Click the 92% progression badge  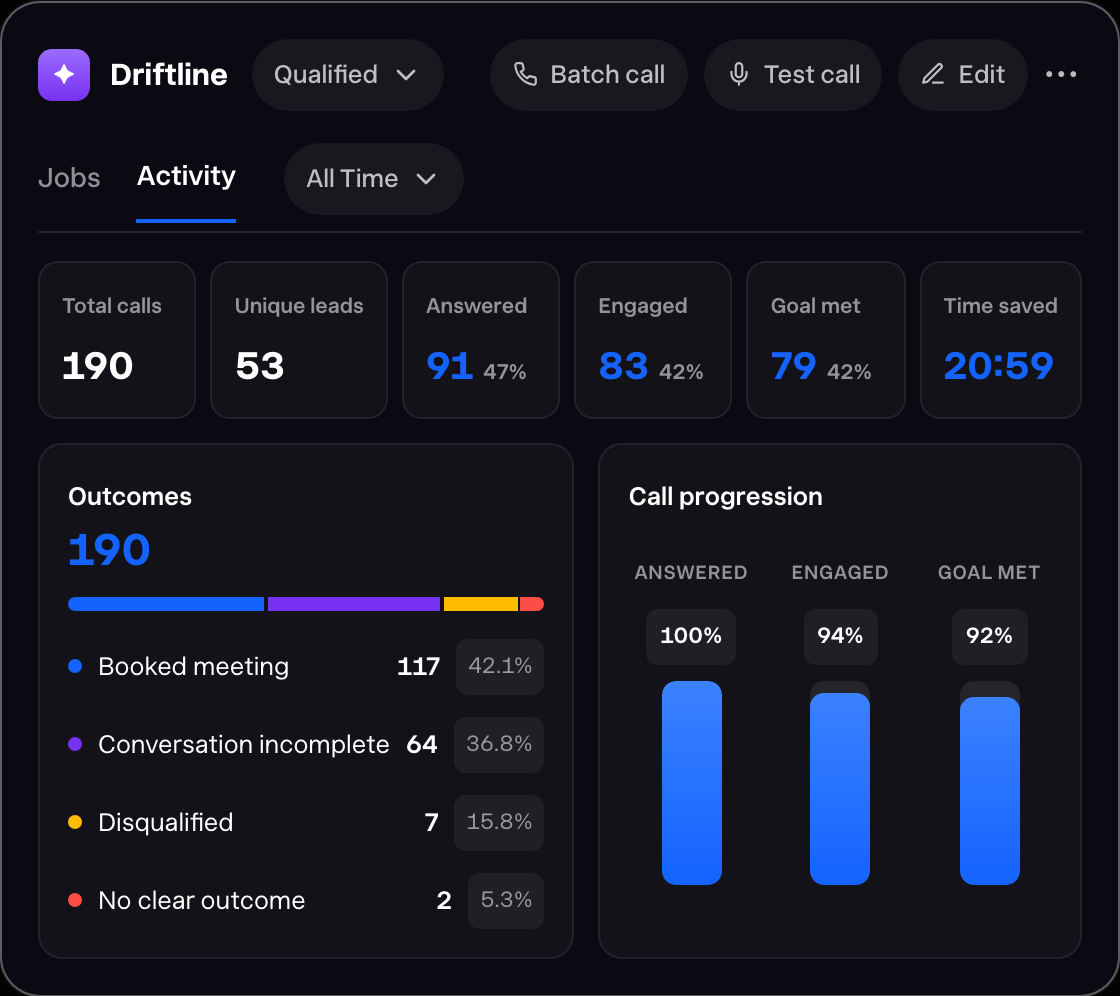989,637
